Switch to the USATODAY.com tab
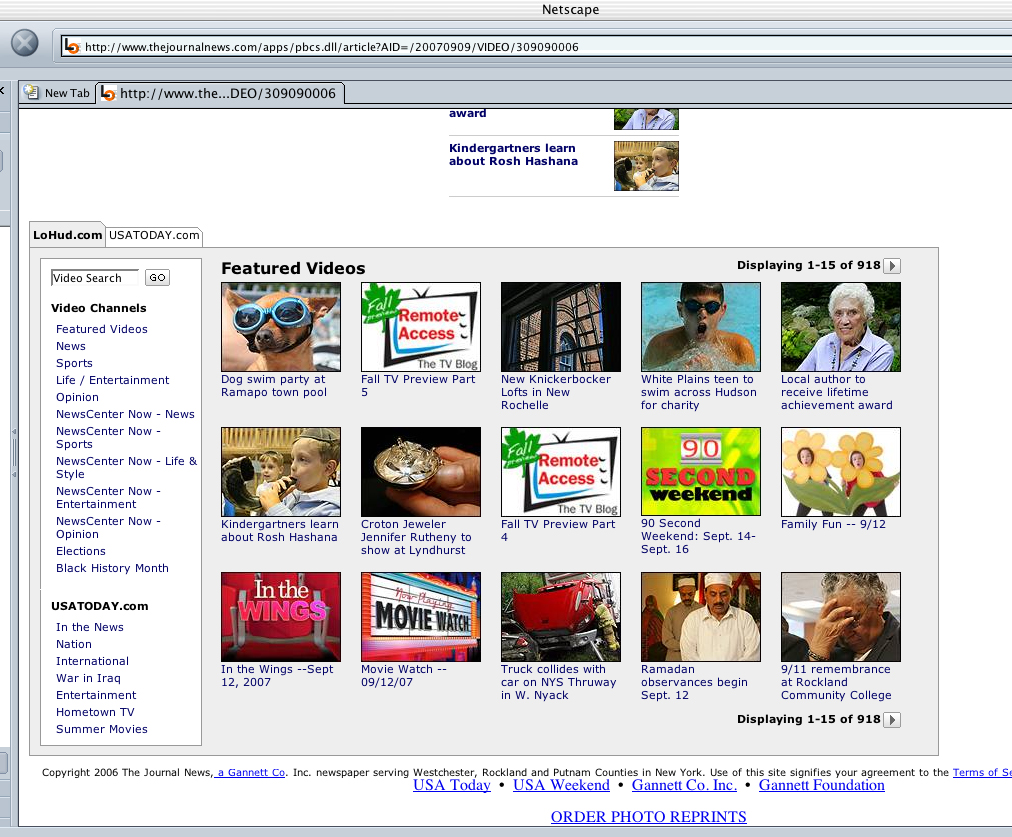Viewport: 1012px width, 837px height. pos(154,235)
